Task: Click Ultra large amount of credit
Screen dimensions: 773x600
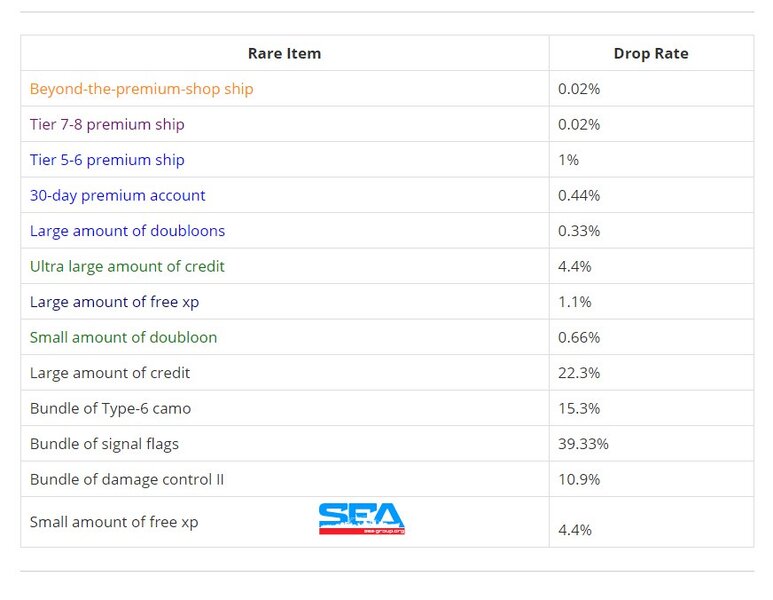Action: 127,267
